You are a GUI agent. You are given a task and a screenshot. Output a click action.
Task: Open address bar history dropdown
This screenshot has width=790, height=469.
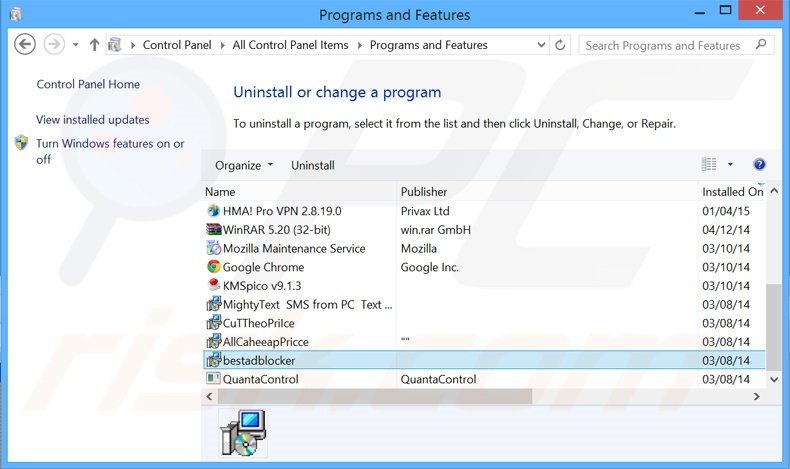(542, 45)
